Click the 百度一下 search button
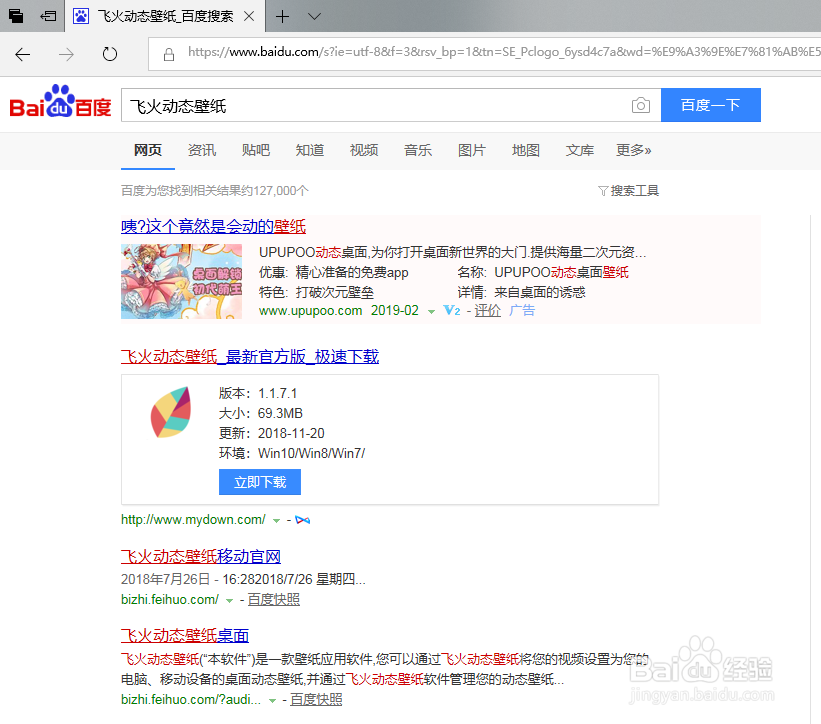The width and height of the screenshot is (821, 724). tap(711, 105)
